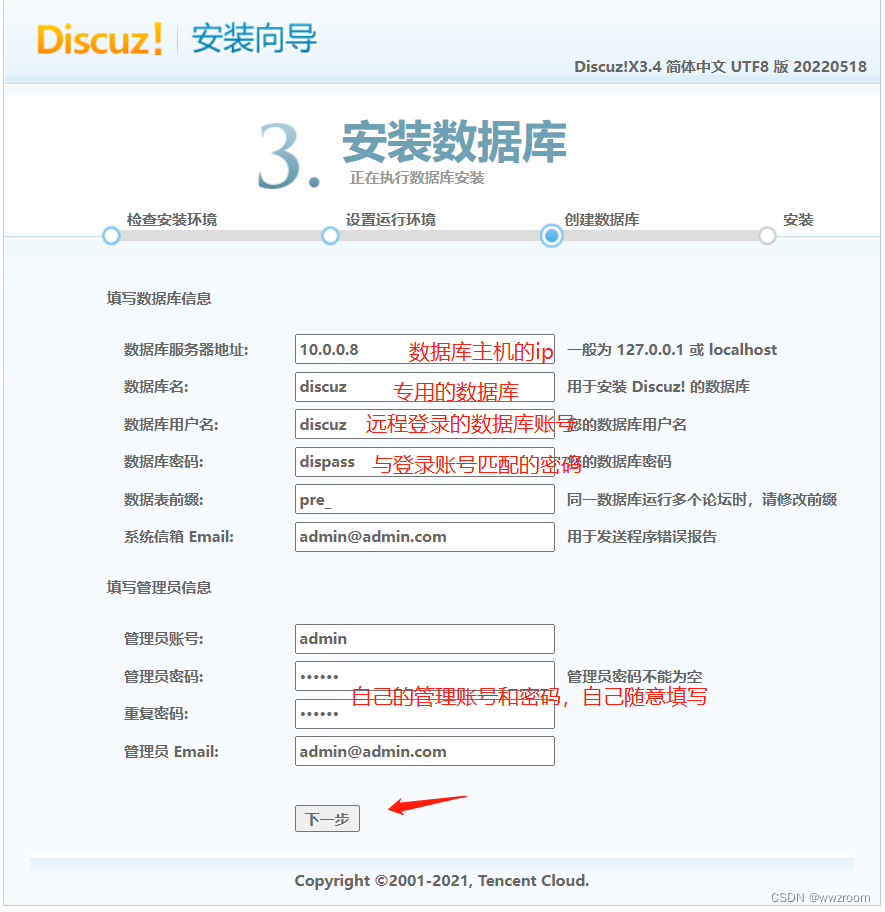Click the 数据库用户名 username field
This screenshot has width=885, height=912.
[x=424, y=424]
